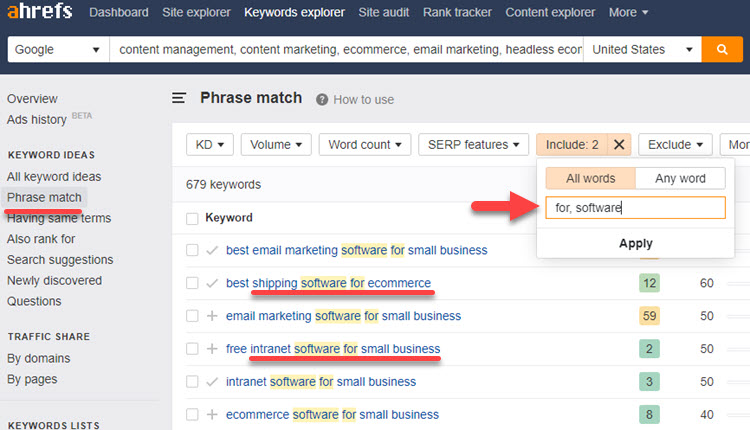This screenshot has width=750, height=430.
Task: Open the Questions link in sidebar
Action: click(34, 301)
